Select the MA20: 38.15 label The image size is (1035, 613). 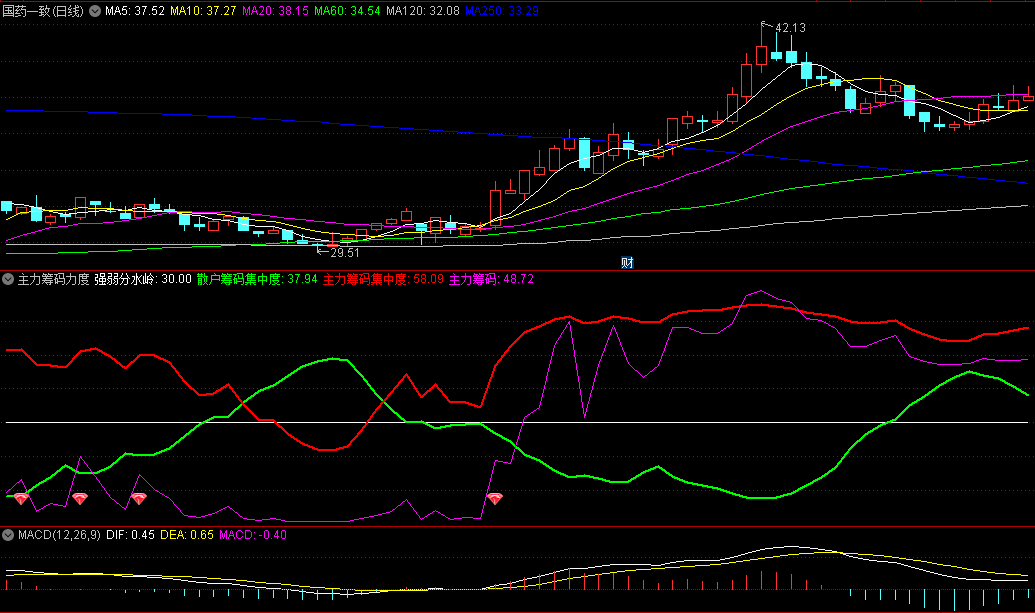pyautogui.click(x=275, y=11)
